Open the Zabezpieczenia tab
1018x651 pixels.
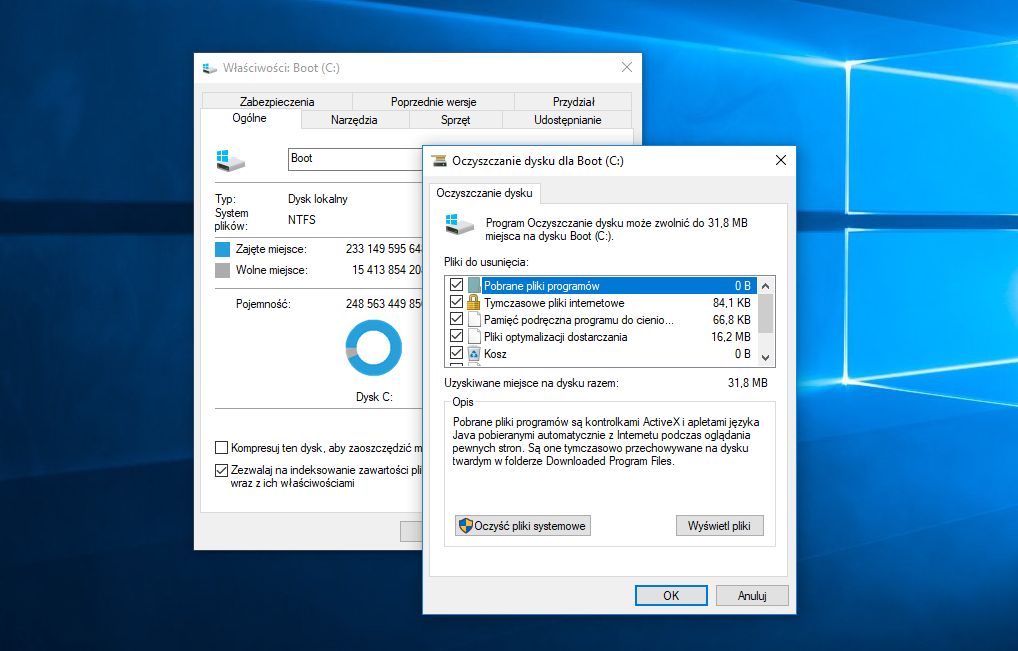(x=277, y=101)
